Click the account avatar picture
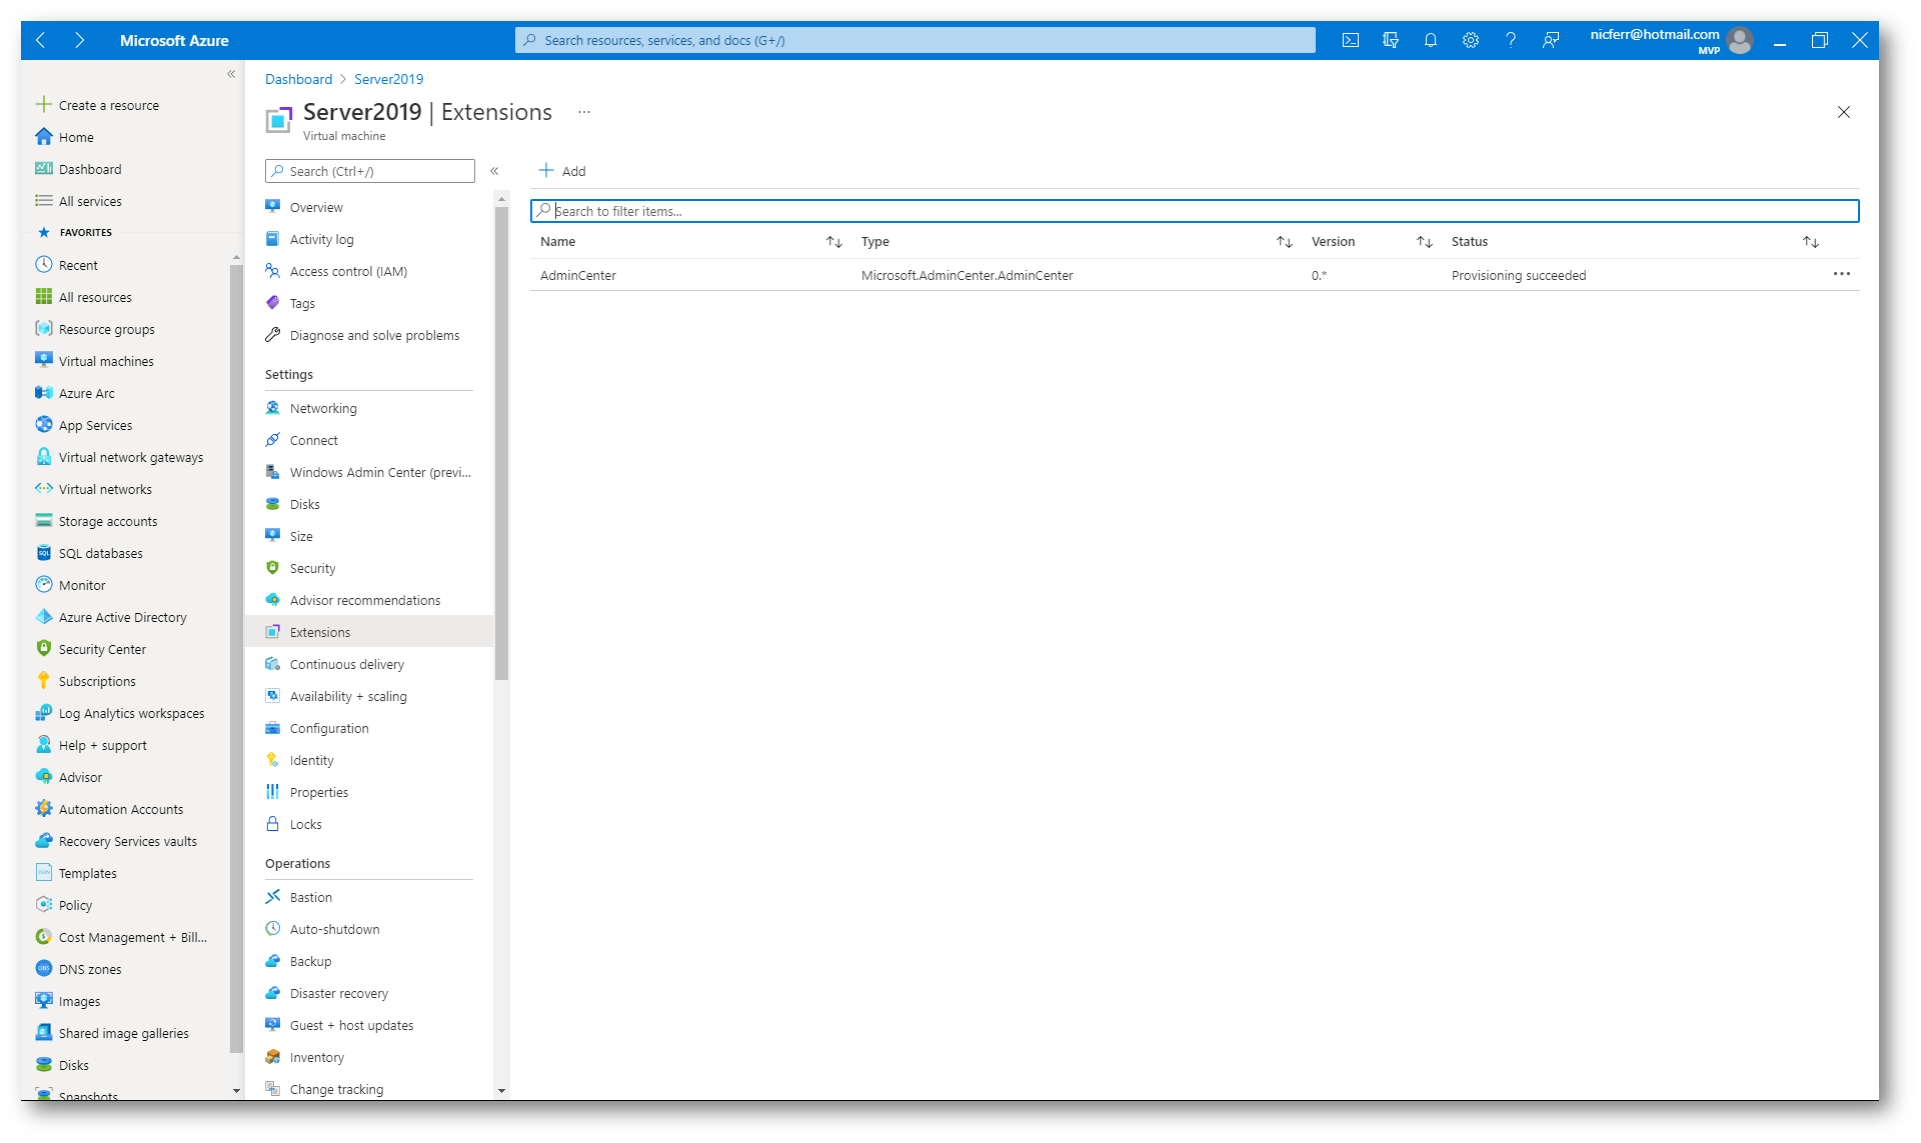 (x=1739, y=40)
